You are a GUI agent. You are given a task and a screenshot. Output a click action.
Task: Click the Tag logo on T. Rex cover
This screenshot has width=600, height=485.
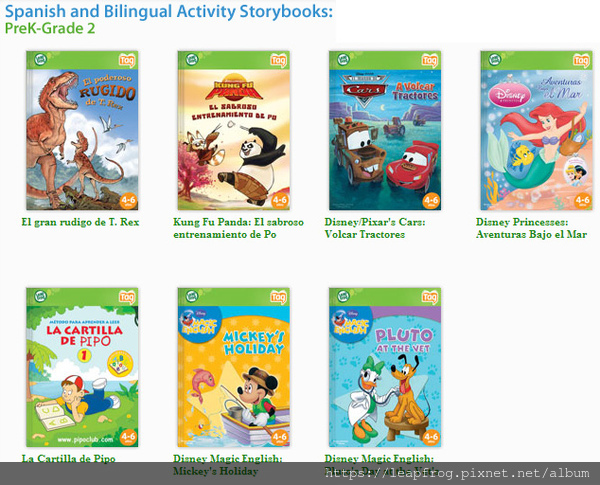click(127, 60)
